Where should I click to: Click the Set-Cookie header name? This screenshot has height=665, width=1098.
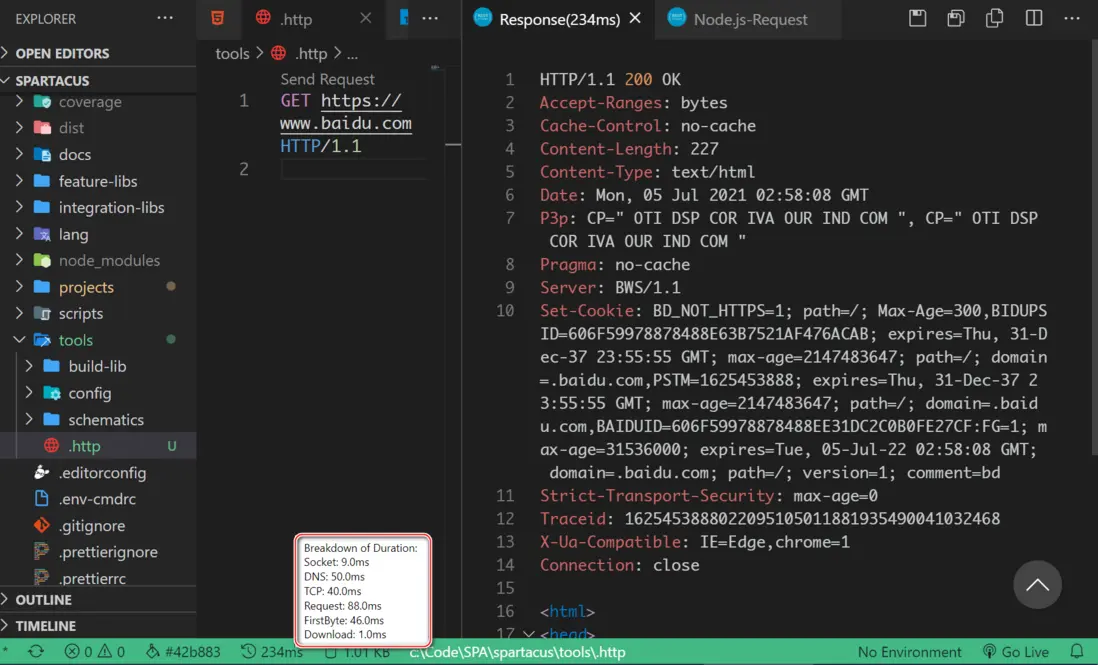pyautogui.click(x=586, y=310)
